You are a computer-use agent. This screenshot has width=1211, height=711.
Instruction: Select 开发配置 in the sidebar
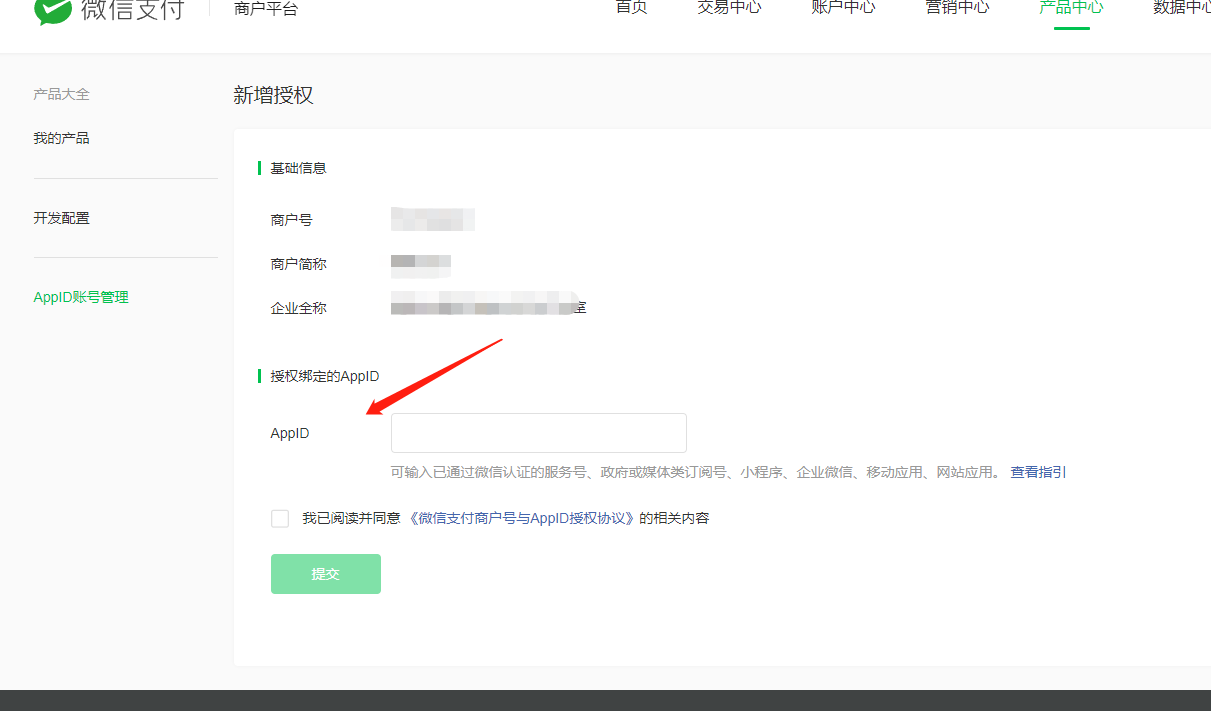(61, 218)
